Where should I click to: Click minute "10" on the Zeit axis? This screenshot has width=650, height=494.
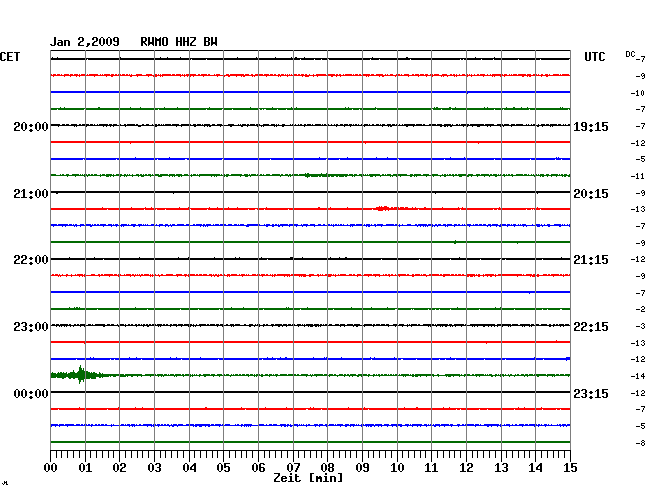(397, 468)
